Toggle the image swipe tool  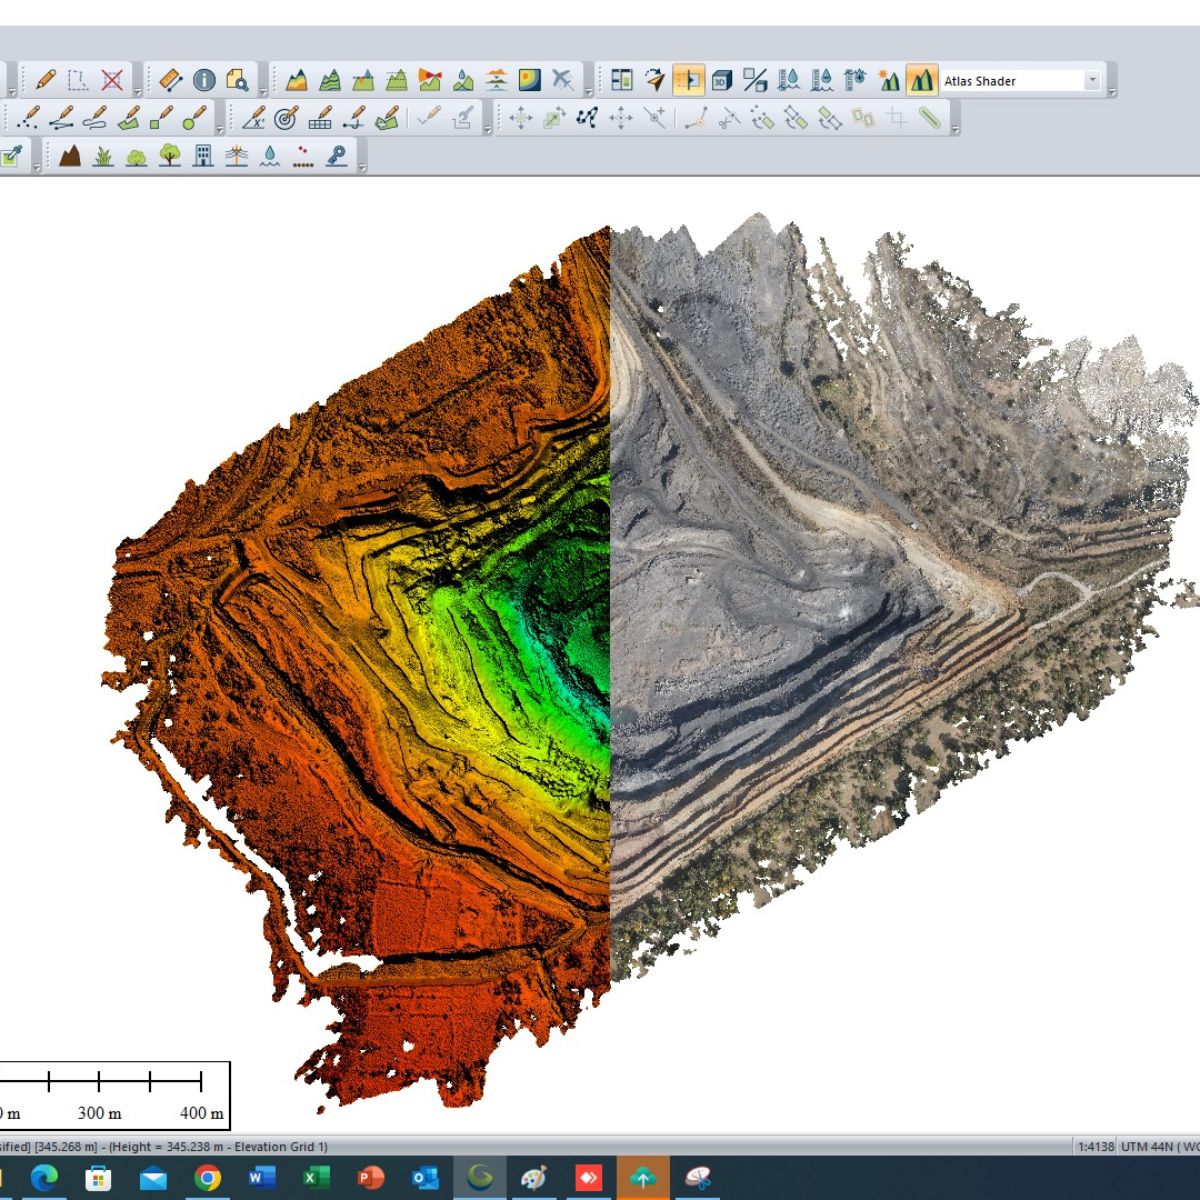coord(688,80)
